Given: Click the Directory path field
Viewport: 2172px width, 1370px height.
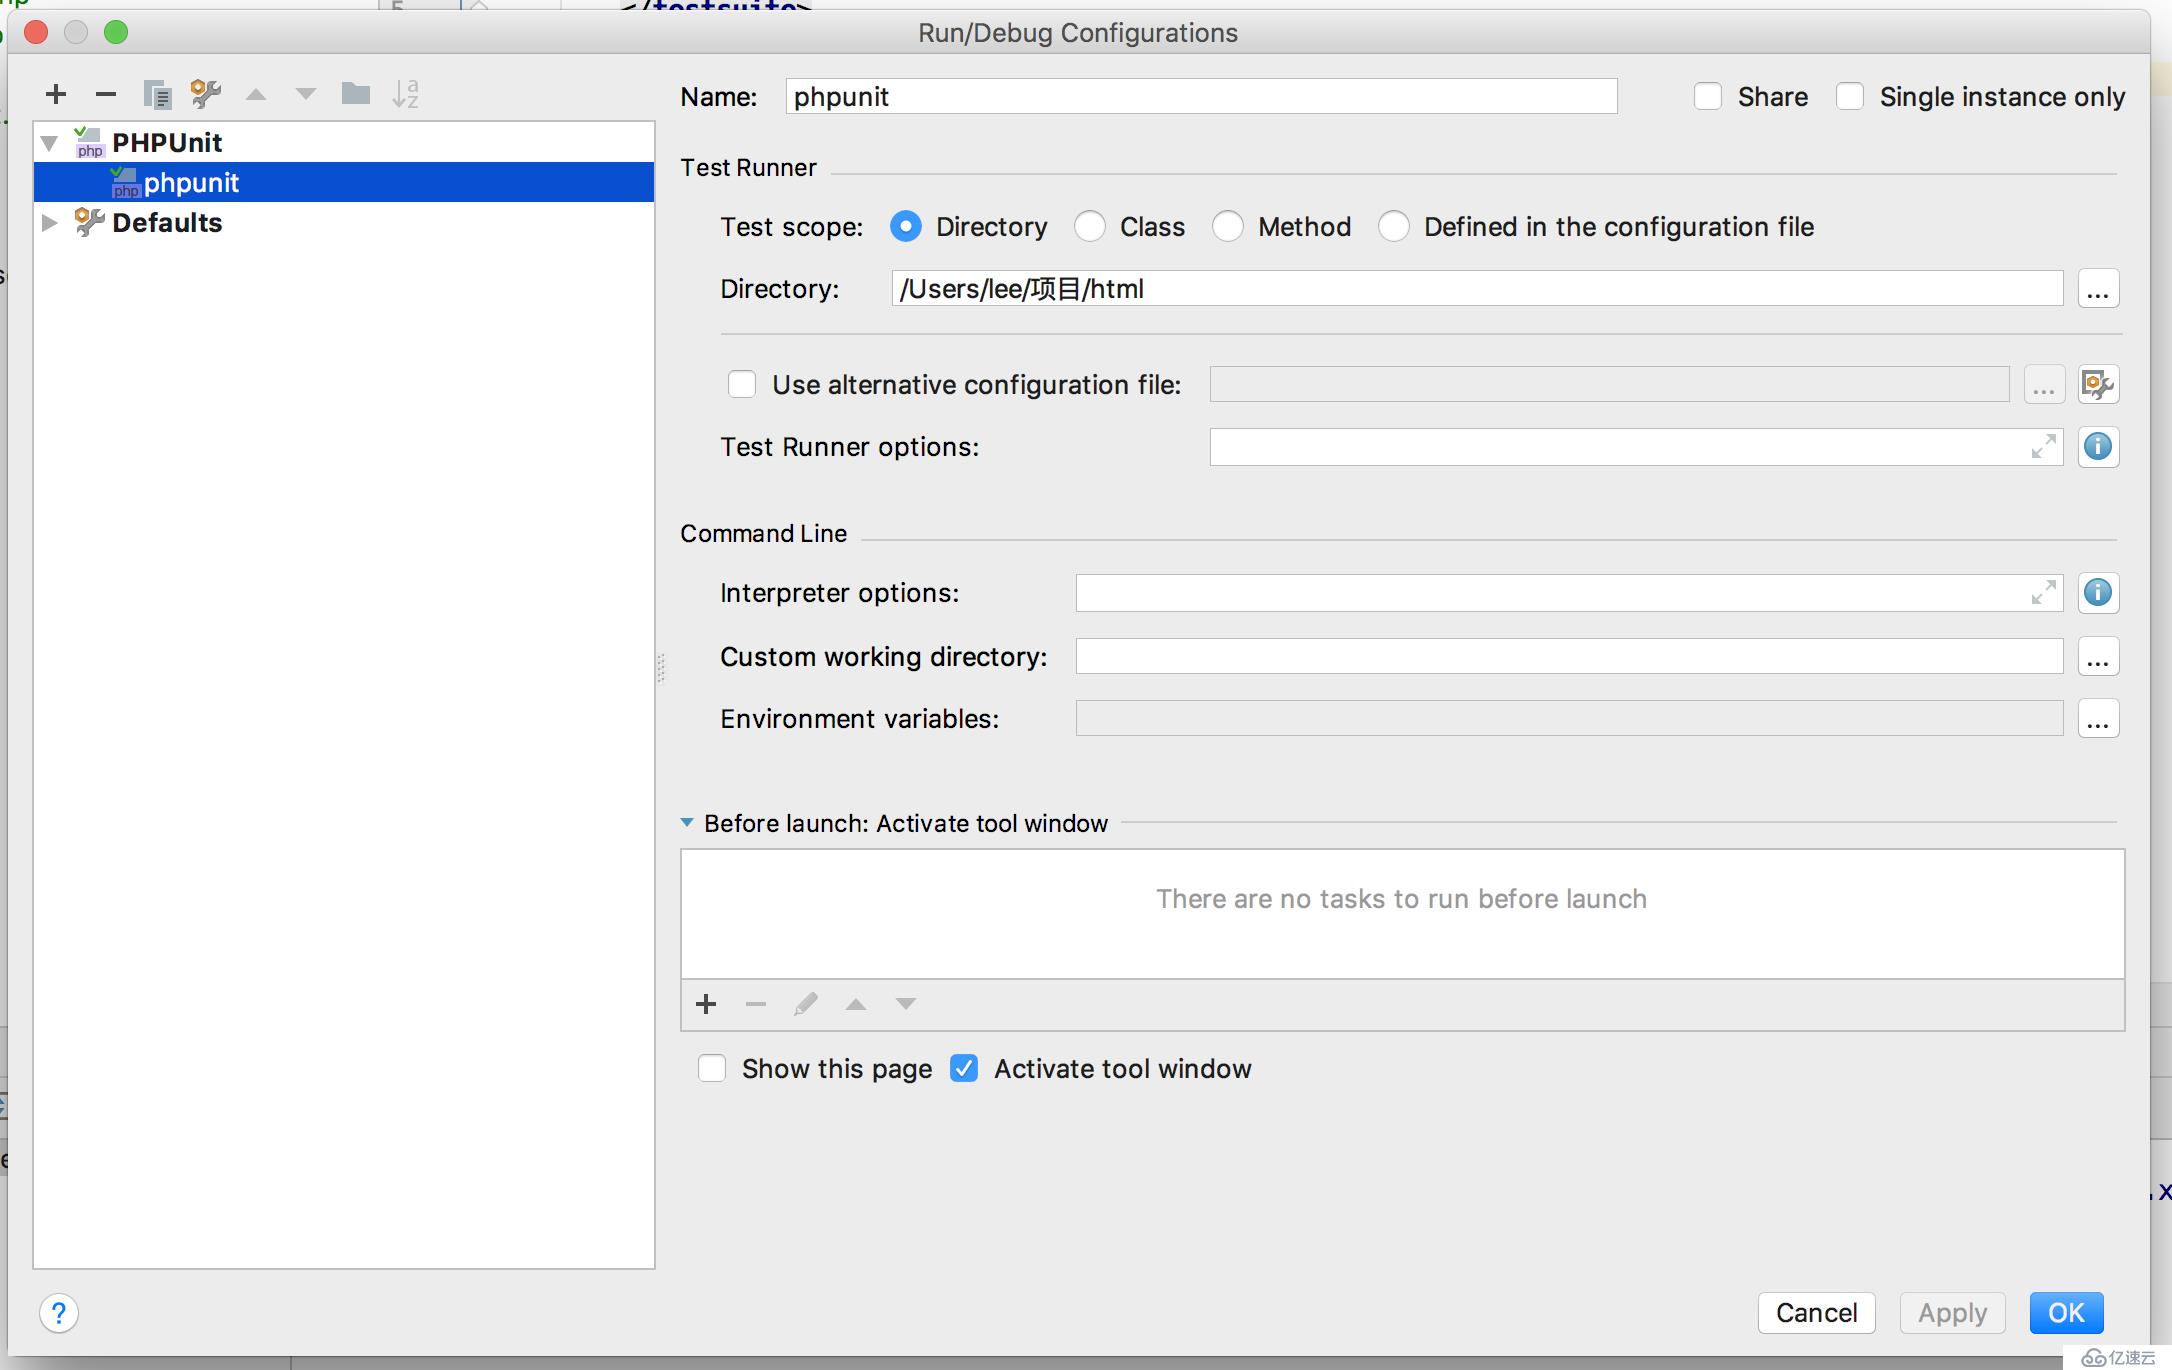Looking at the screenshot, I should point(1477,289).
